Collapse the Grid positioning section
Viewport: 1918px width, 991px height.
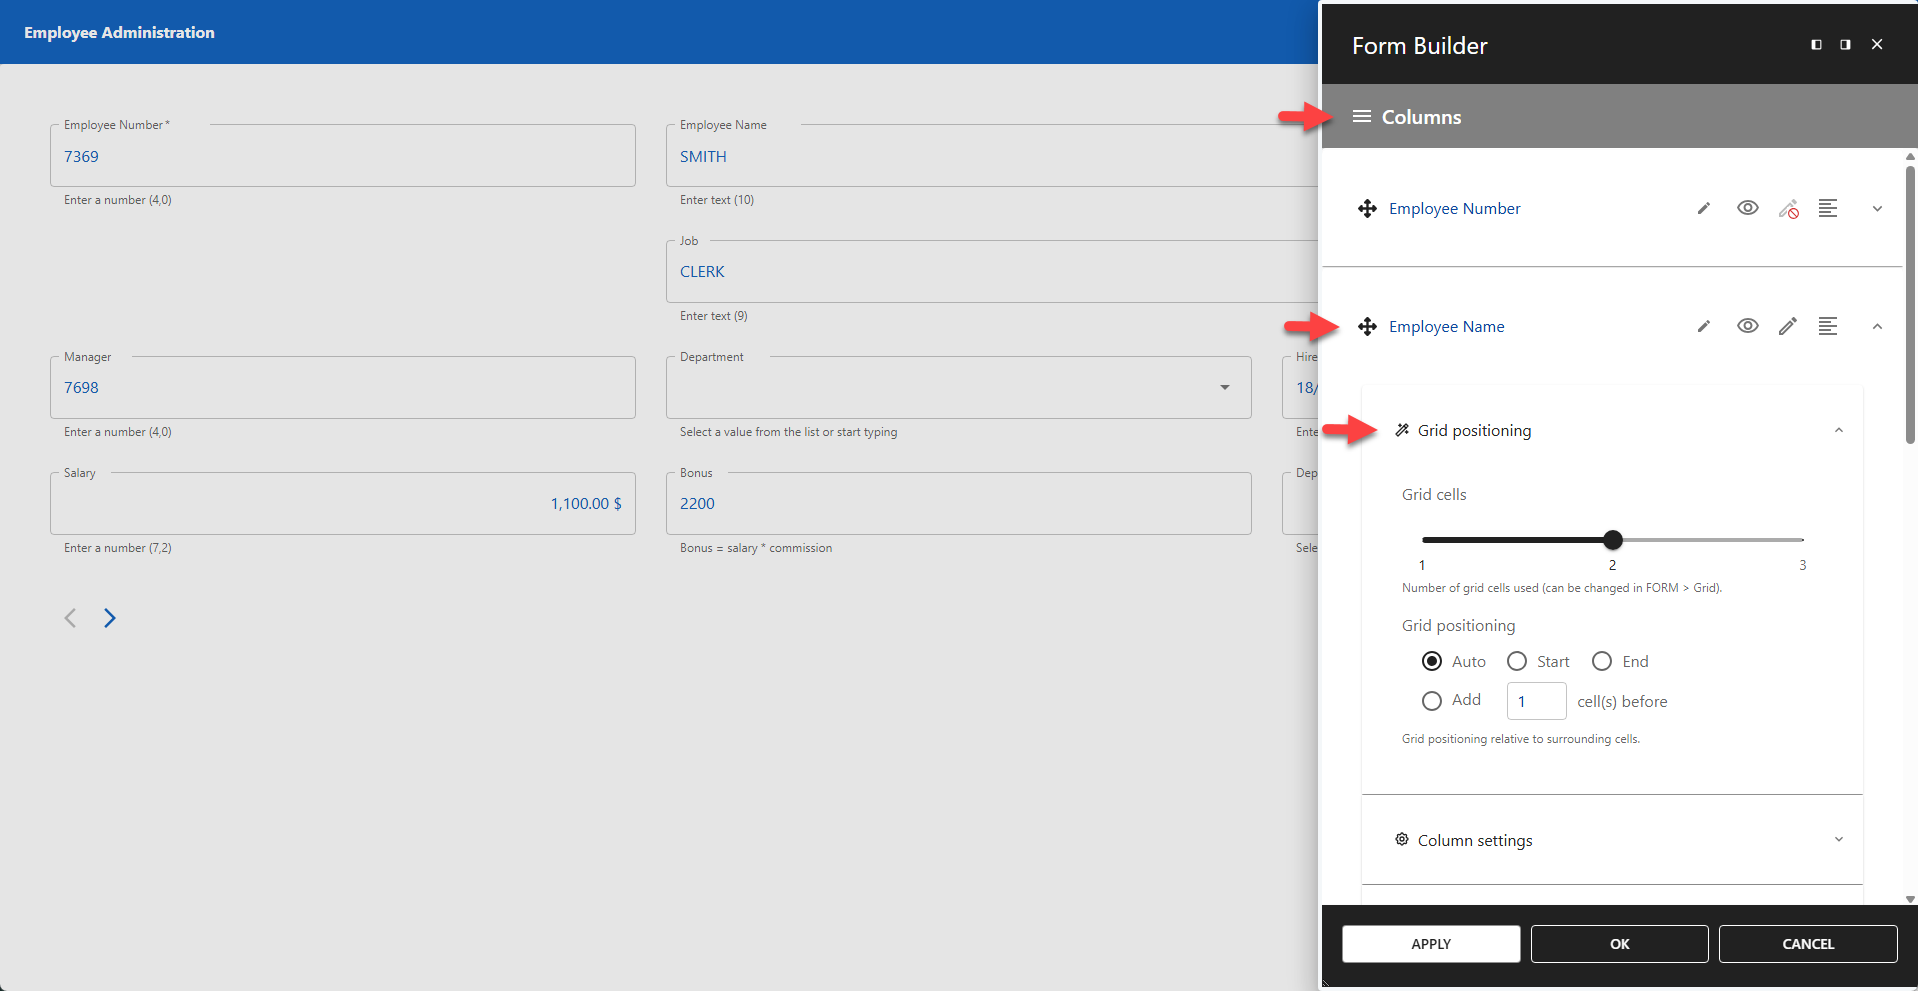1838,429
